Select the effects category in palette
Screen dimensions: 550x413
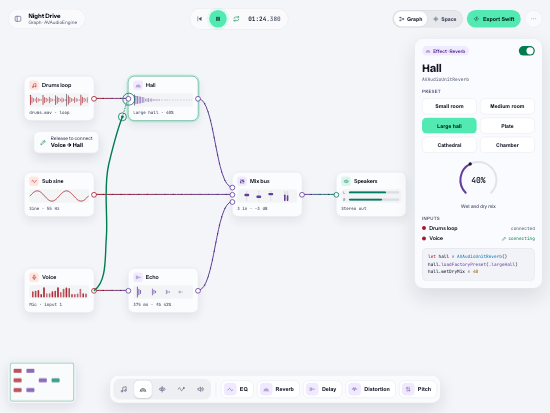(143, 389)
